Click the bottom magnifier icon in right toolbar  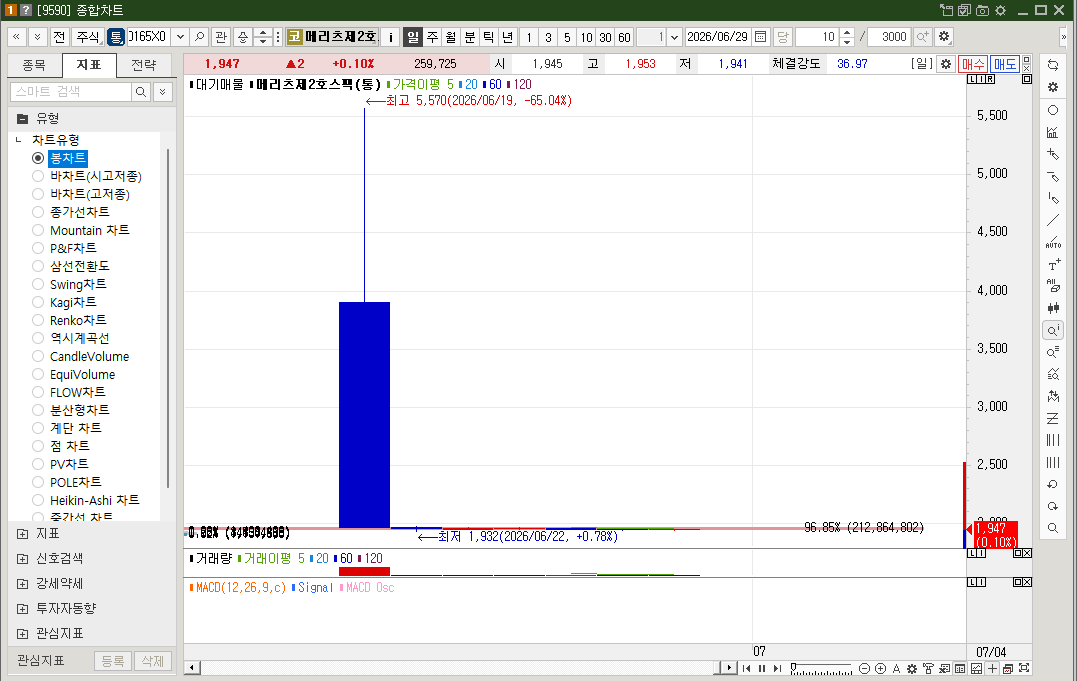click(1053, 528)
